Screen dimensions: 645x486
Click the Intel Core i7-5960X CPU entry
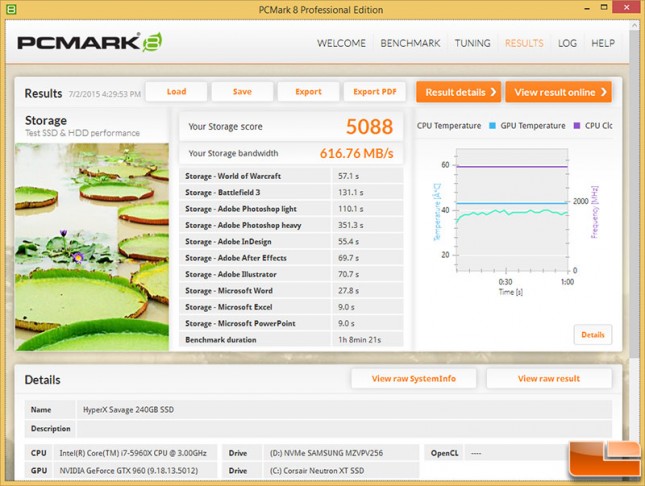[x=133, y=453]
